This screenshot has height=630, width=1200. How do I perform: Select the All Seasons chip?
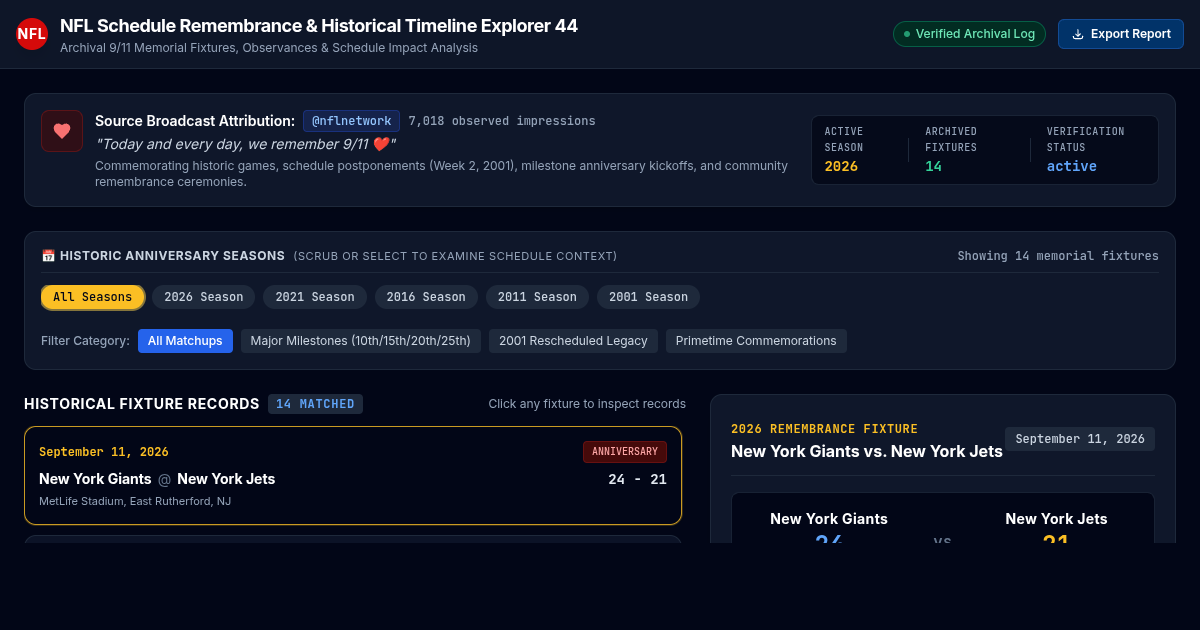93,297
